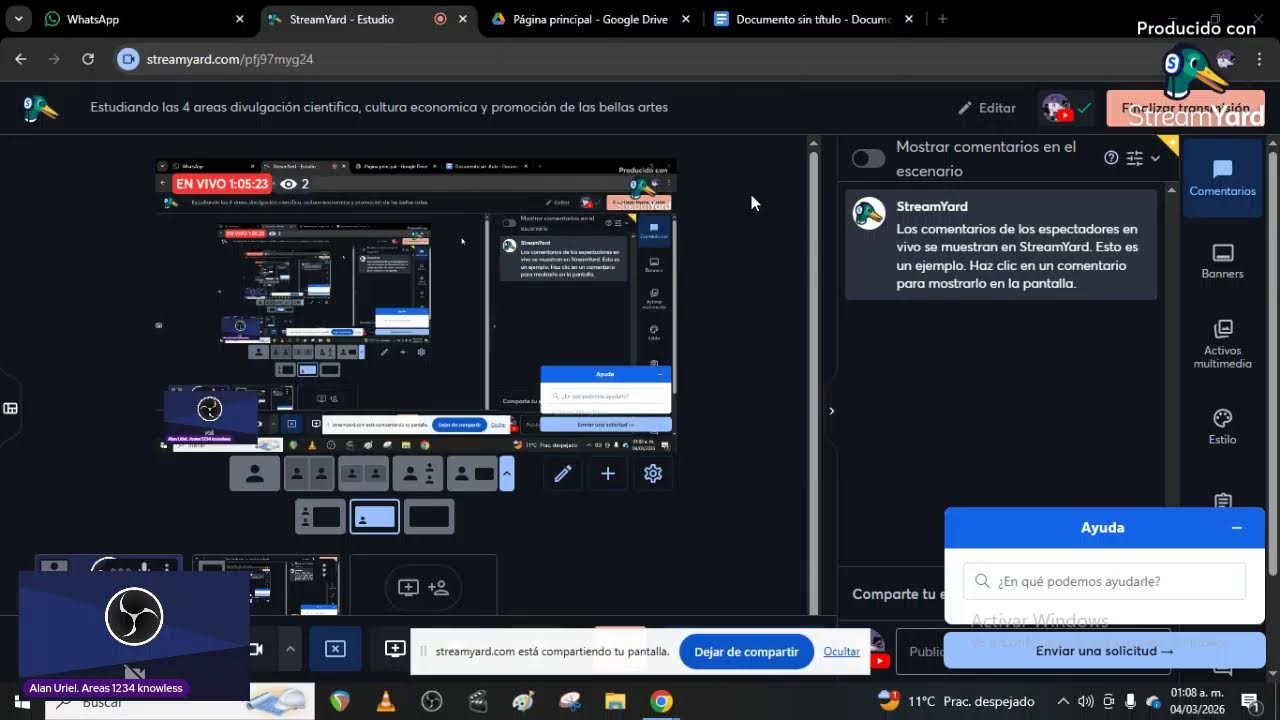Click the example StreamYard comment

coord(1001,245)
